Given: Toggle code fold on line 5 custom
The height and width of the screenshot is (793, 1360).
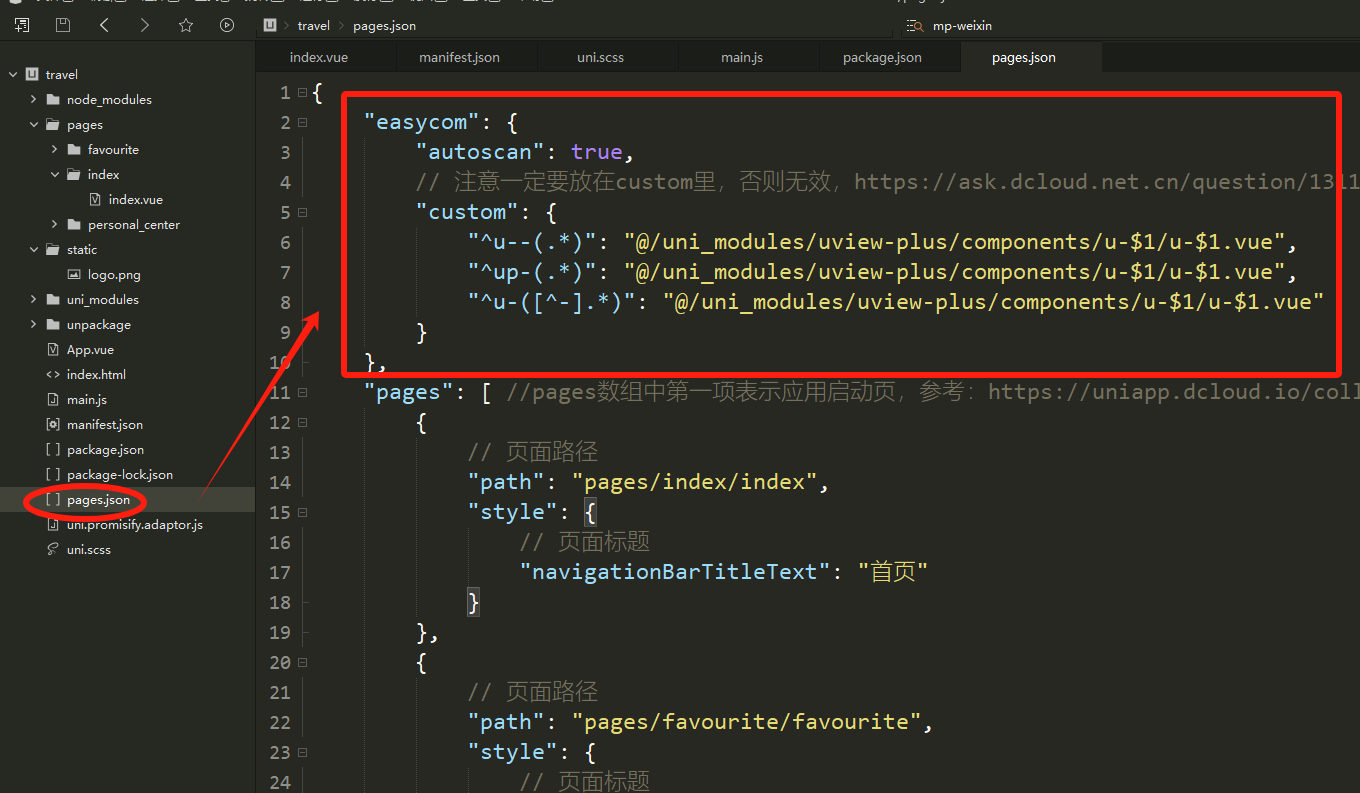Looking at the screenshot, I should pyautogui.click(x=302, y=213).
